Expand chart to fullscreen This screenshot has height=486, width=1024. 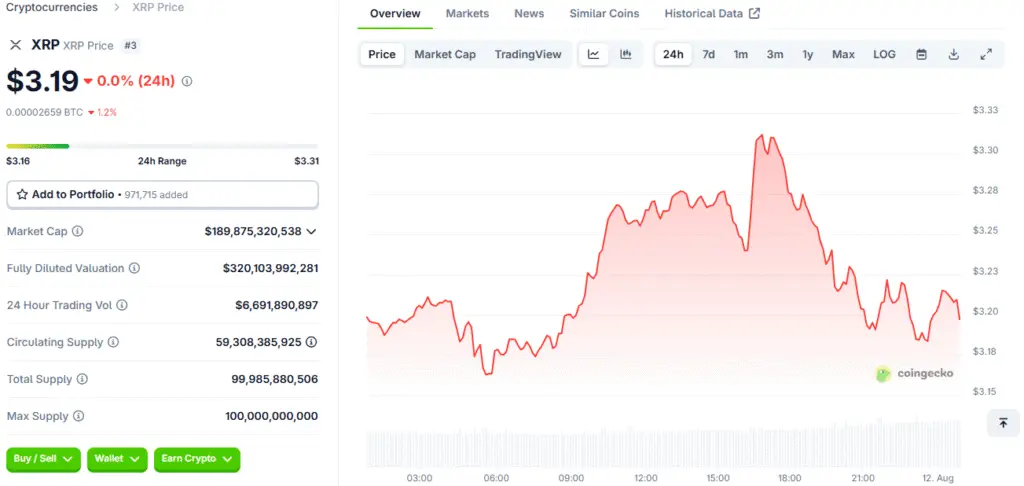[986, 55]
